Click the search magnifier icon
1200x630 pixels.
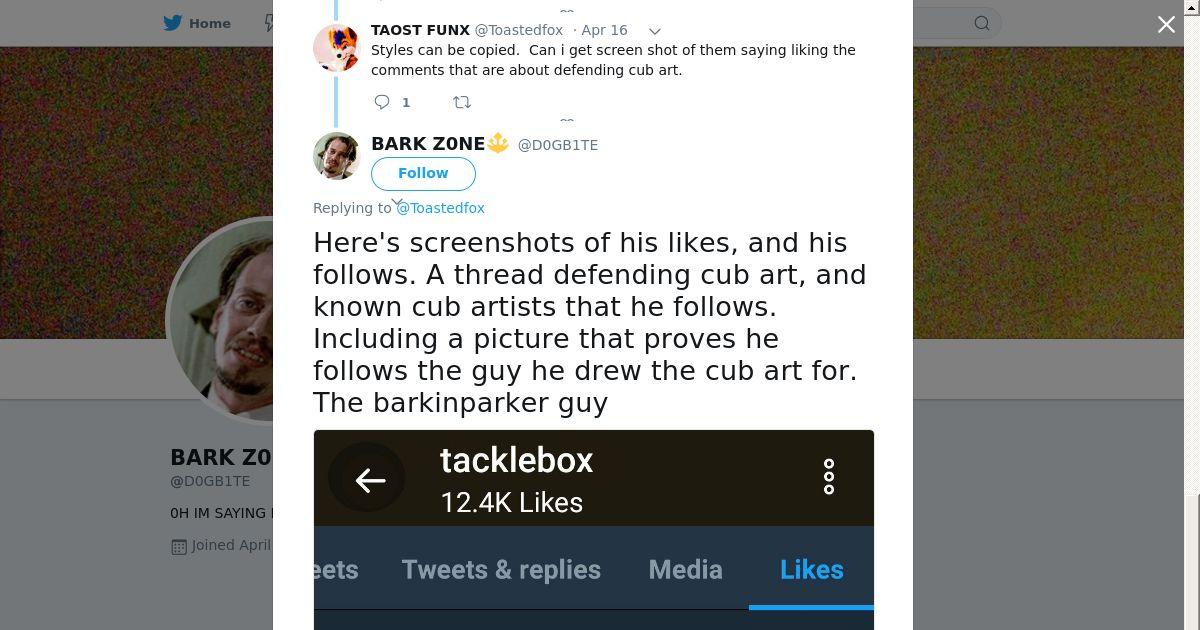(x=982, y=23)
